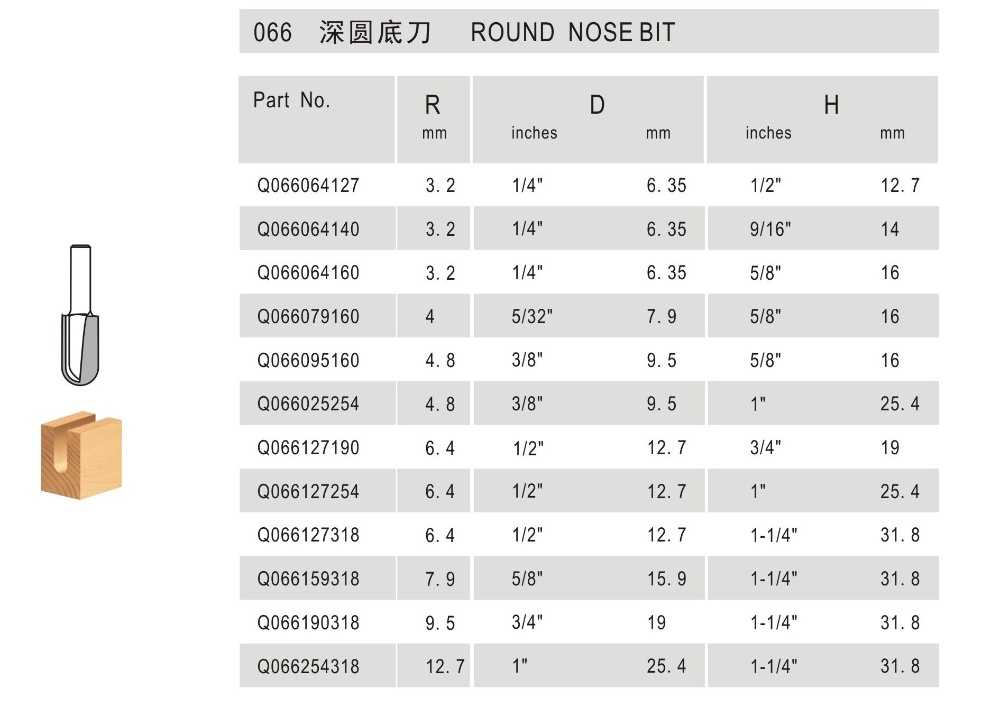Select part number Q066025254
1000x716 pixels.
pos(308,405)
